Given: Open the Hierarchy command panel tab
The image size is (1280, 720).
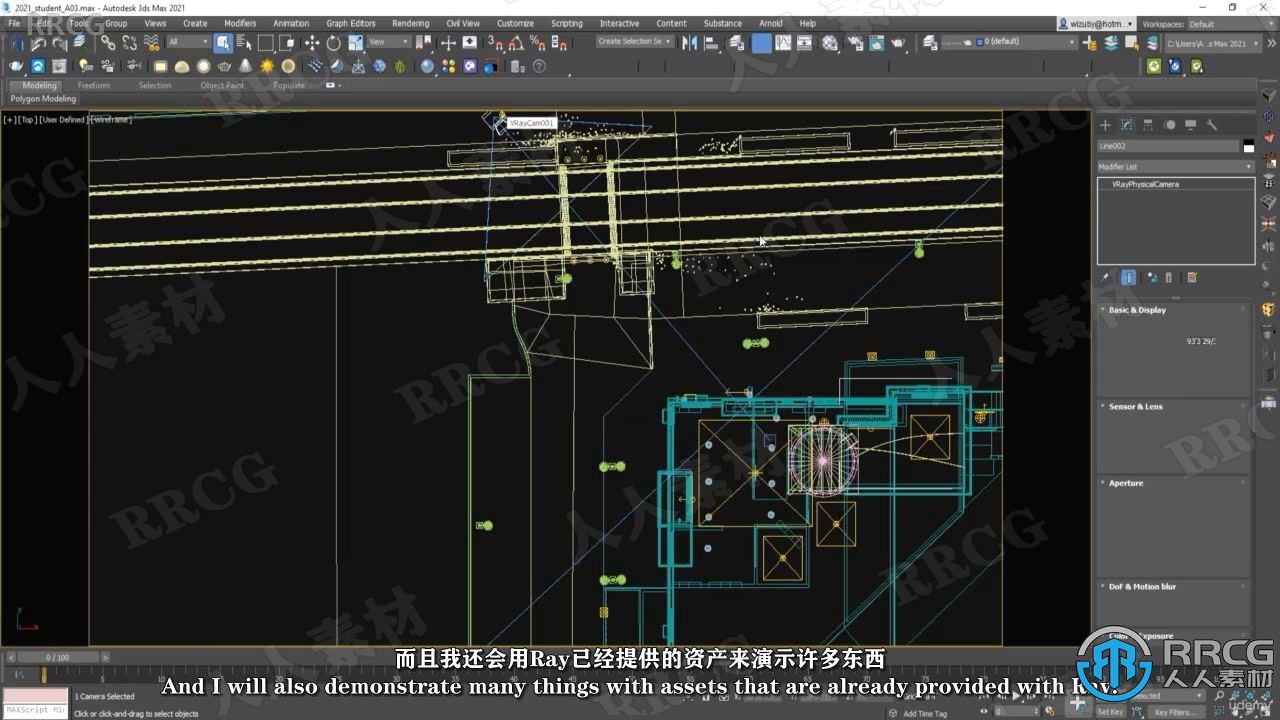Looking at the screenshot, I should click(x=1148, y=125).
